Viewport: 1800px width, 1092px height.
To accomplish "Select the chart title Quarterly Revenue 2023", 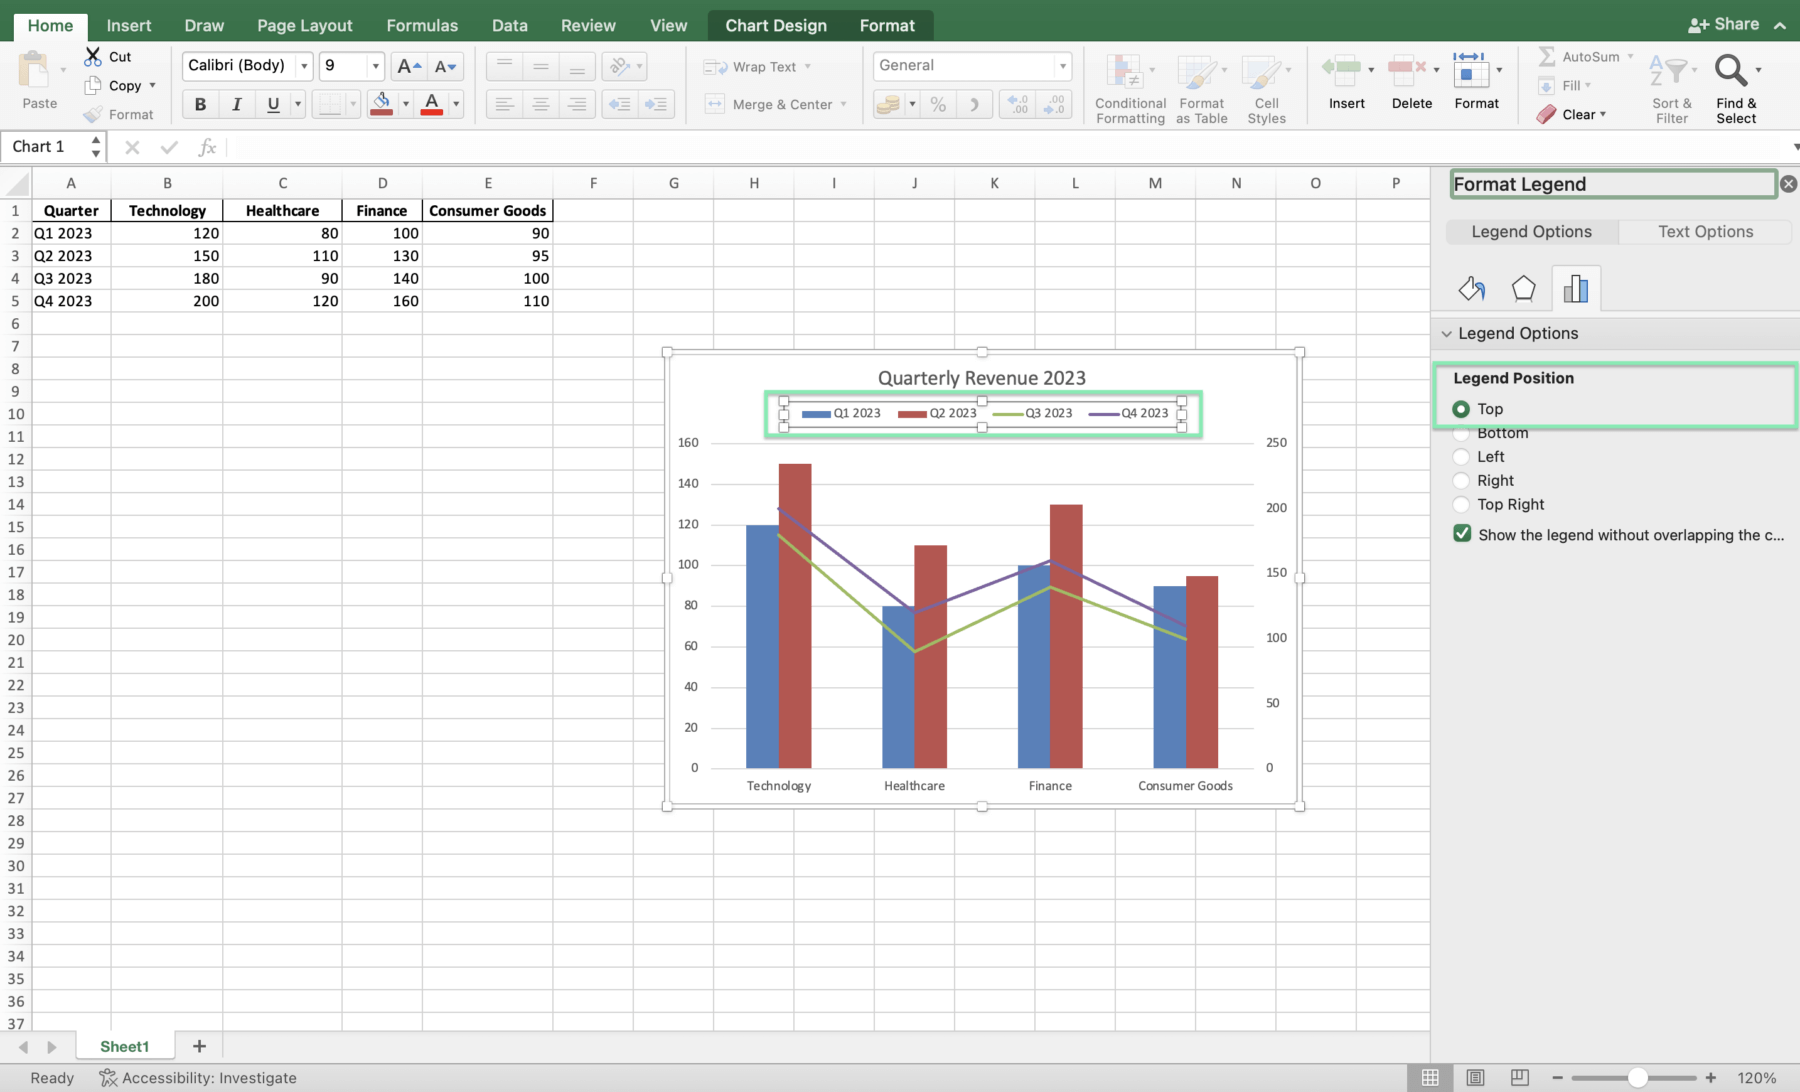I will [981, 378].
